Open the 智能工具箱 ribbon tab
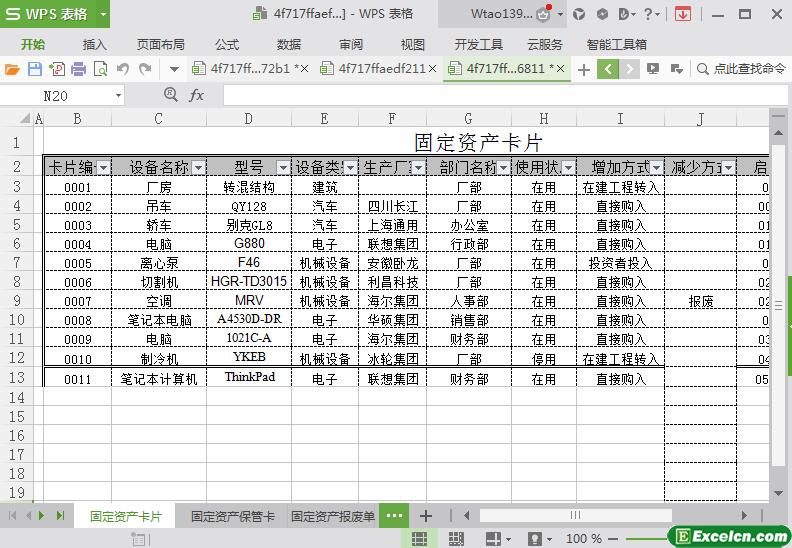792x548 pixels. coord(617,44)
